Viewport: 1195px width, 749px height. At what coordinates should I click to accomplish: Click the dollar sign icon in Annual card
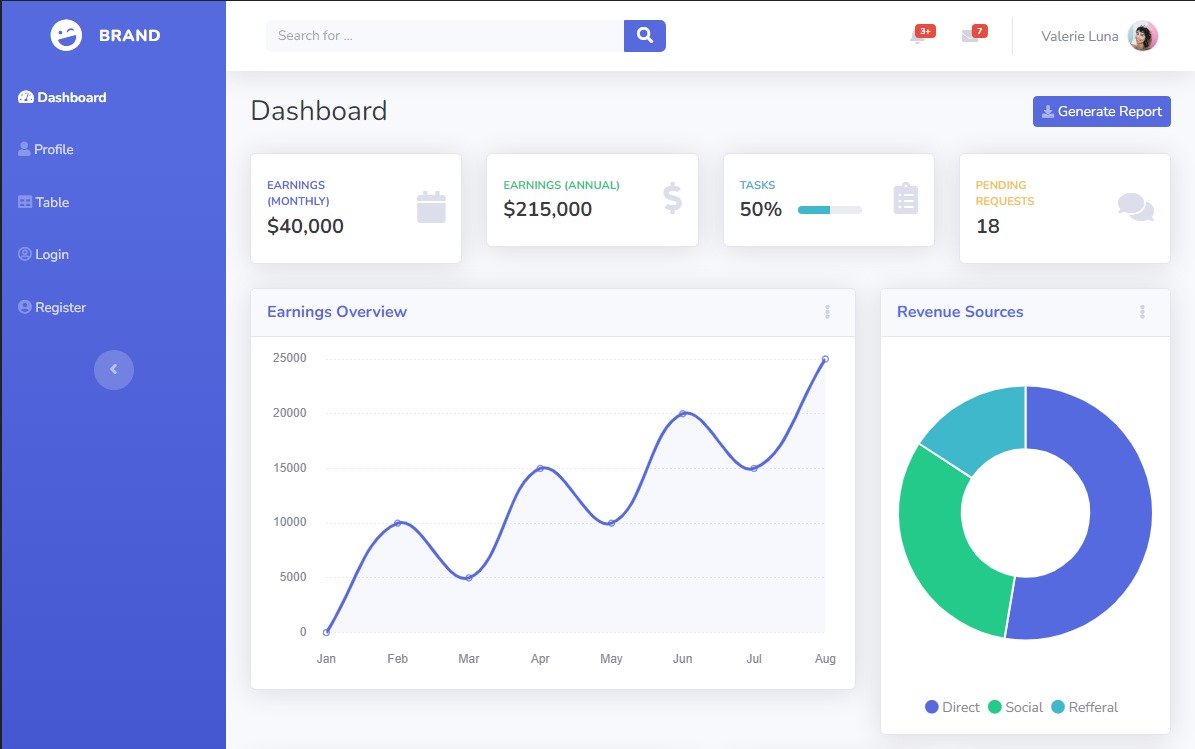[x=672, y=198]
